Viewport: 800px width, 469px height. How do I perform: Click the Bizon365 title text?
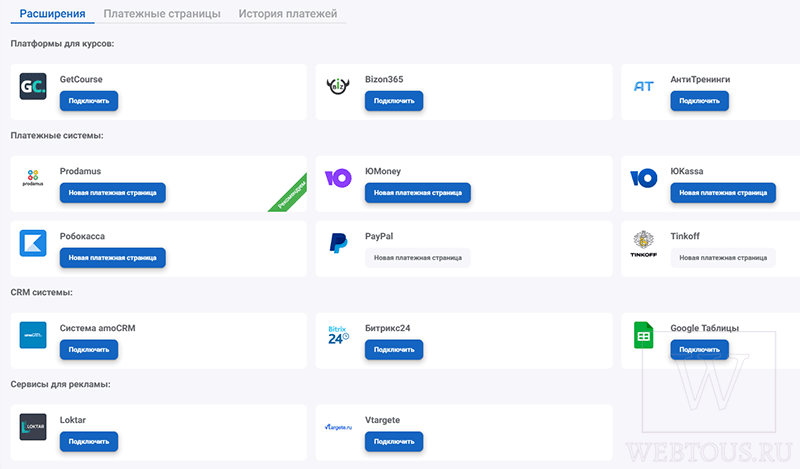[384, 79]
